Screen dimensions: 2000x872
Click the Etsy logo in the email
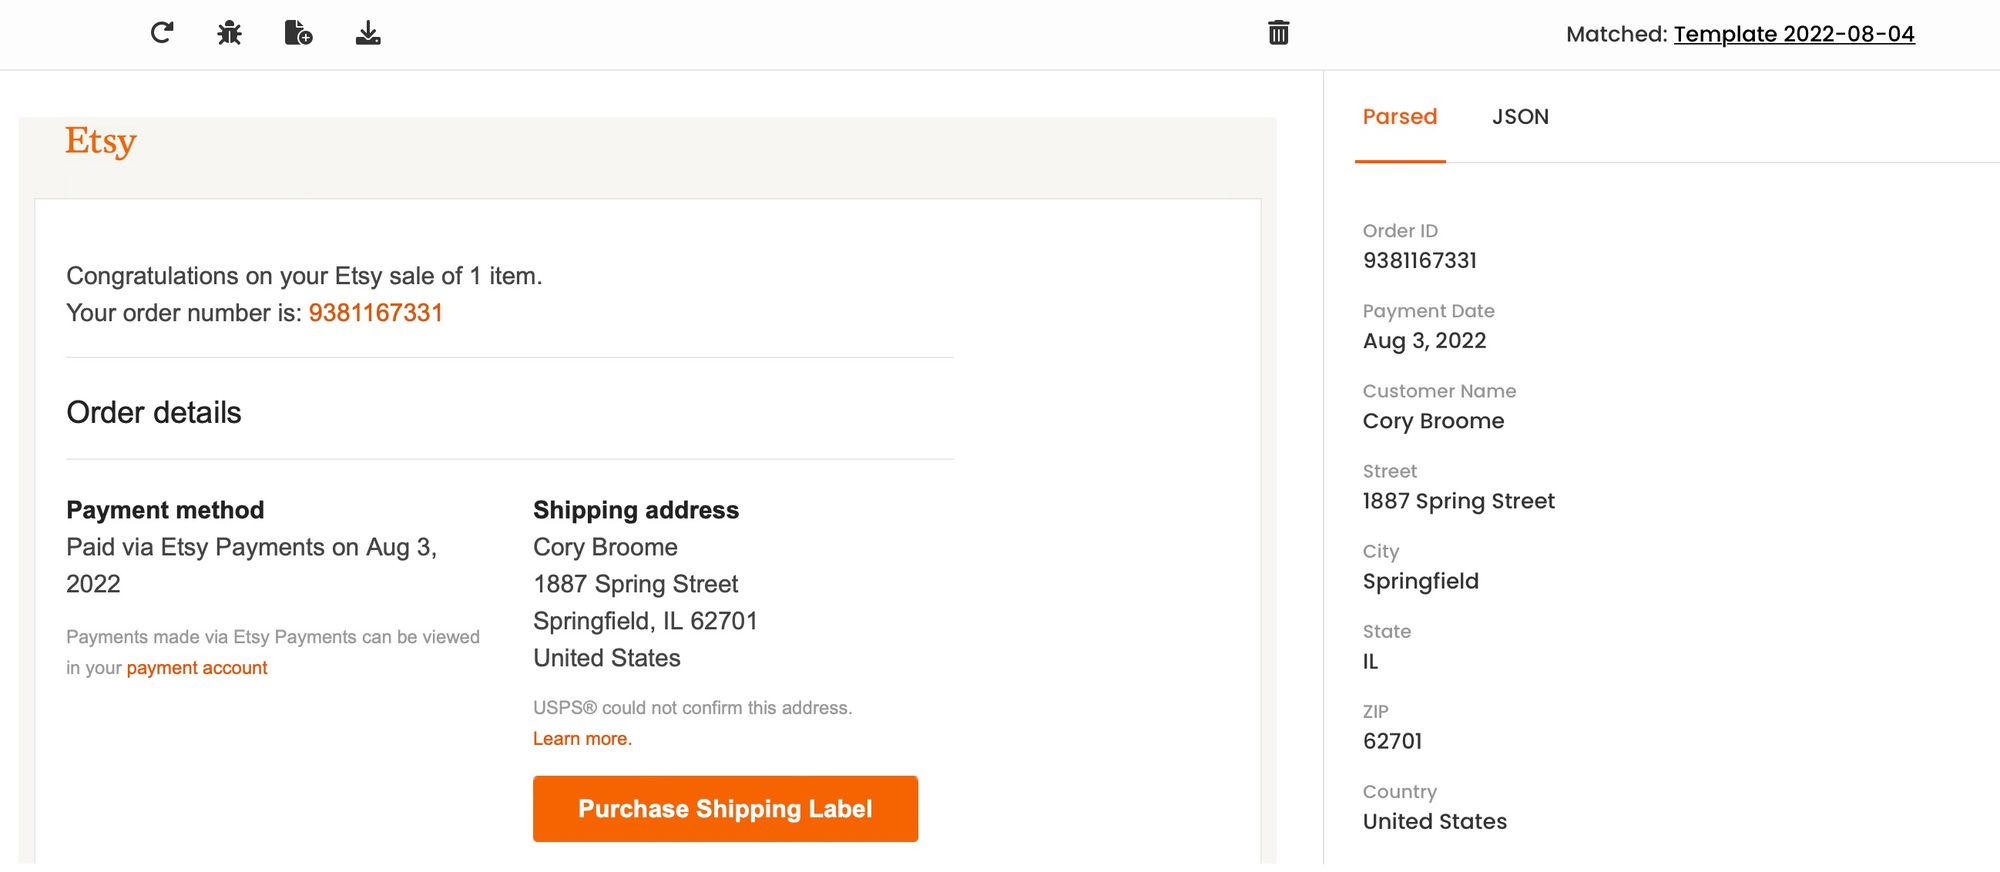[x=101, y=141]
